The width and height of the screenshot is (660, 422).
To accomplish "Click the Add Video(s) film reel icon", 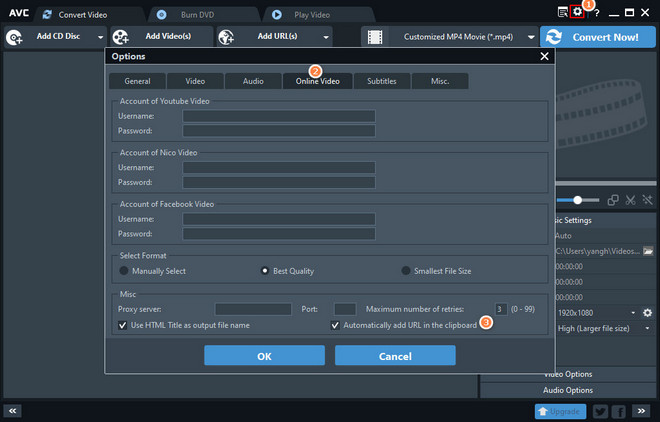I will (121, 37).
